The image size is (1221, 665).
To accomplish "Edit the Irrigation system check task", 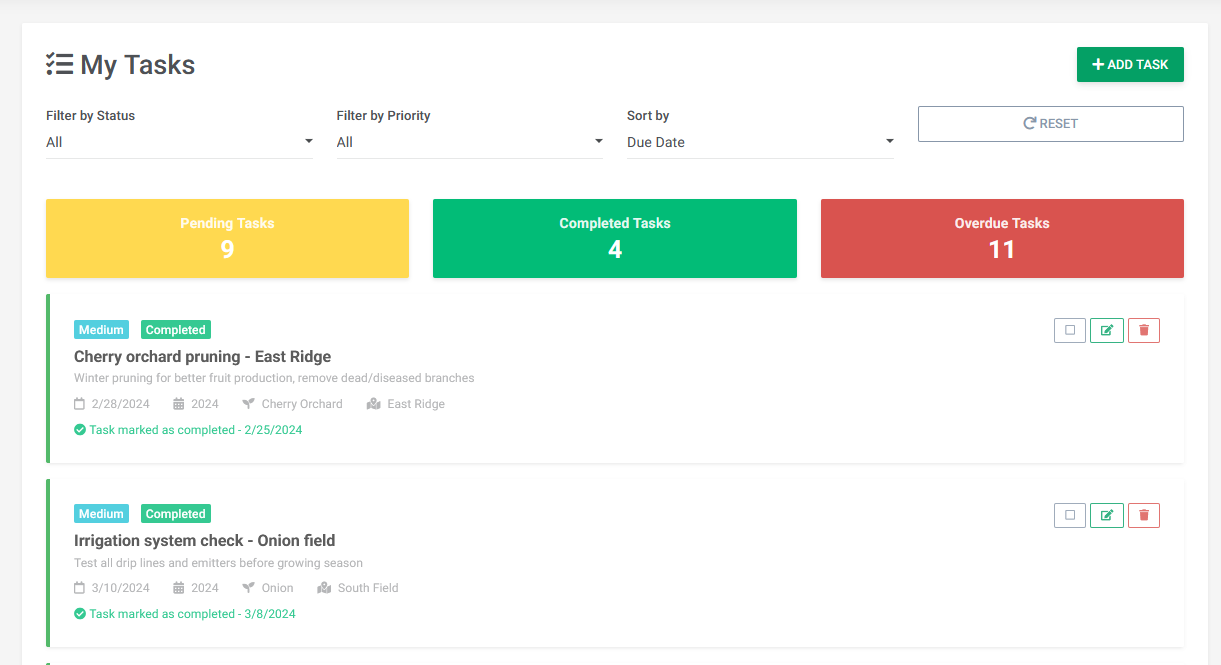I will (x=1106, y=515).
